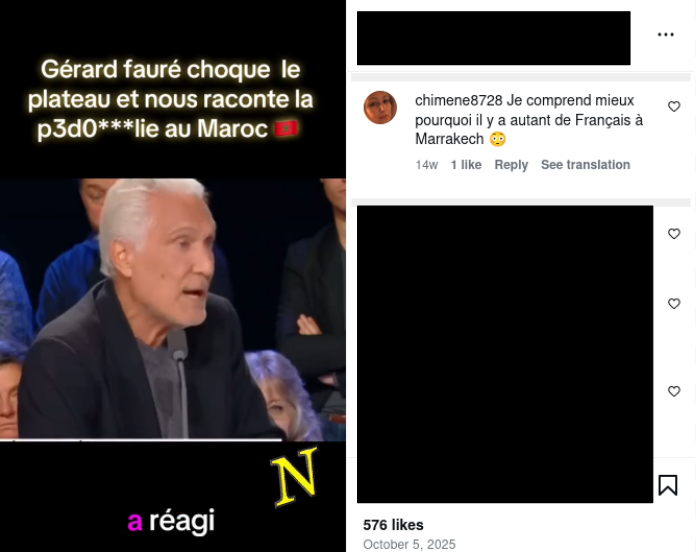Open chimene8728's profile picture

click(x=380, y=107)
